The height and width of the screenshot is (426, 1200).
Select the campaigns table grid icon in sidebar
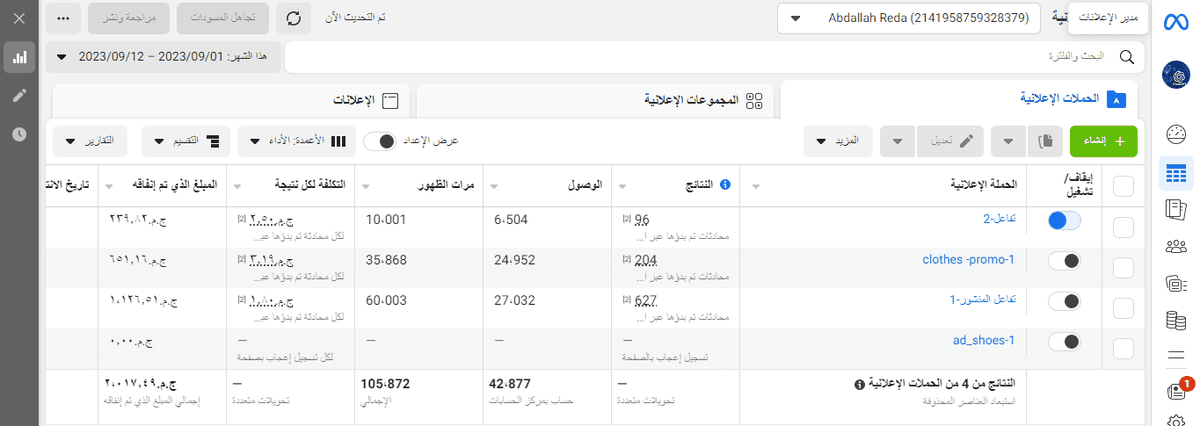click(1176, 173)
